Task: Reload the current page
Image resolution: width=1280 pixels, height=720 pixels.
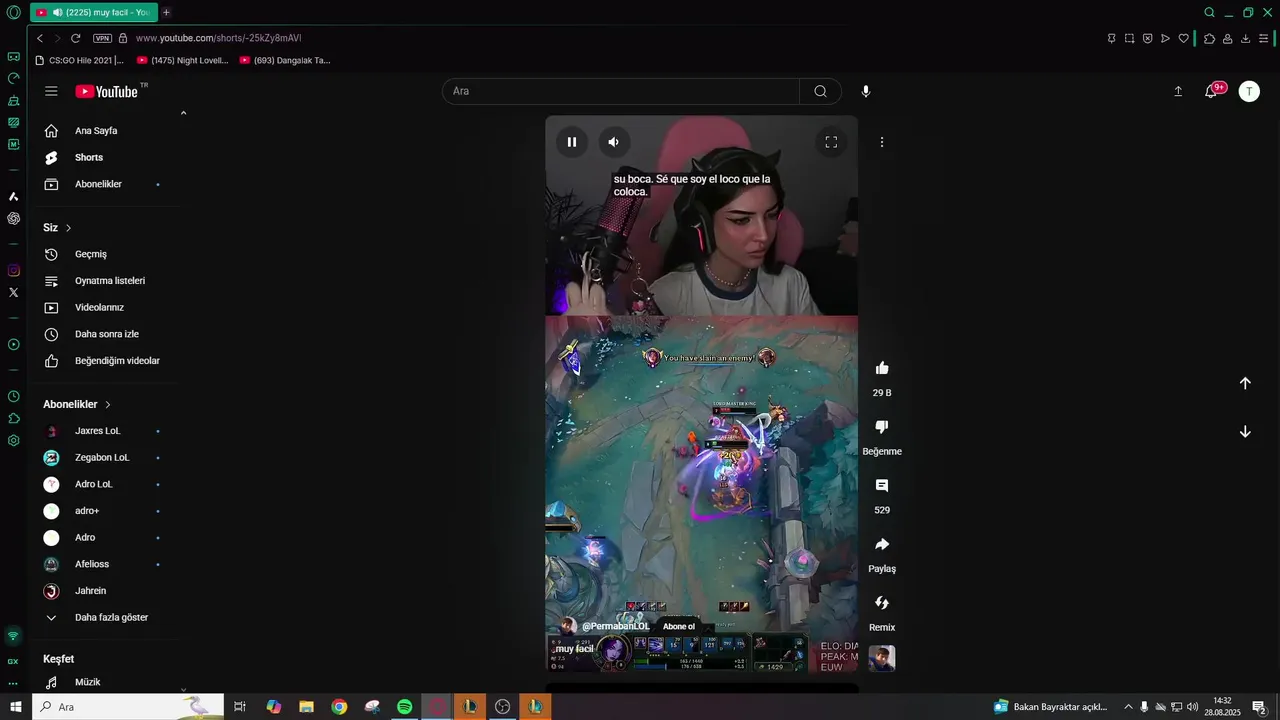Action: 75,38
